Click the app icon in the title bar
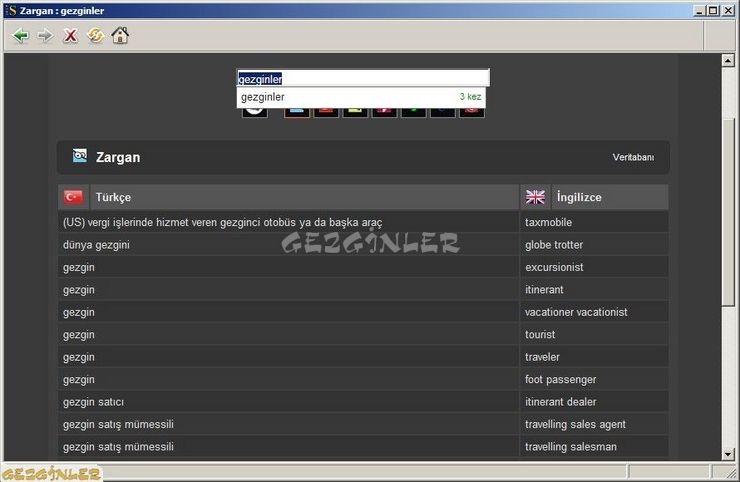The image size is (740, 482). coord(11,10)
